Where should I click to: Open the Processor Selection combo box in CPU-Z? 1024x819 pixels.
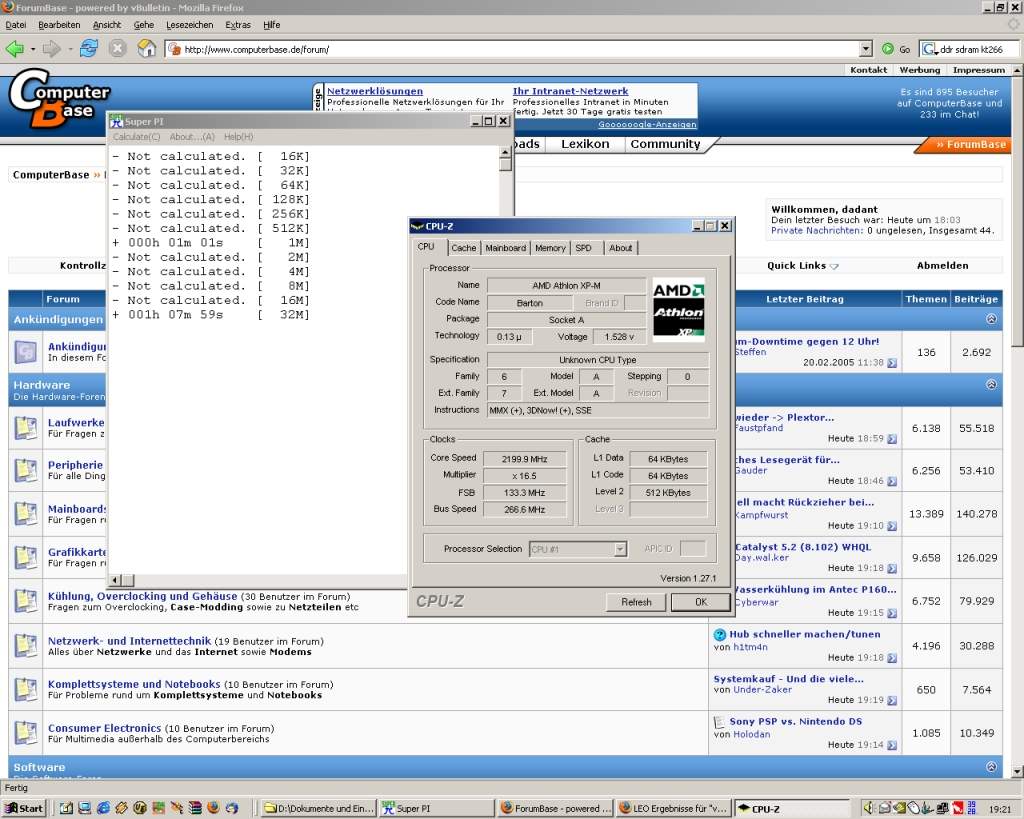pos(578,549)
